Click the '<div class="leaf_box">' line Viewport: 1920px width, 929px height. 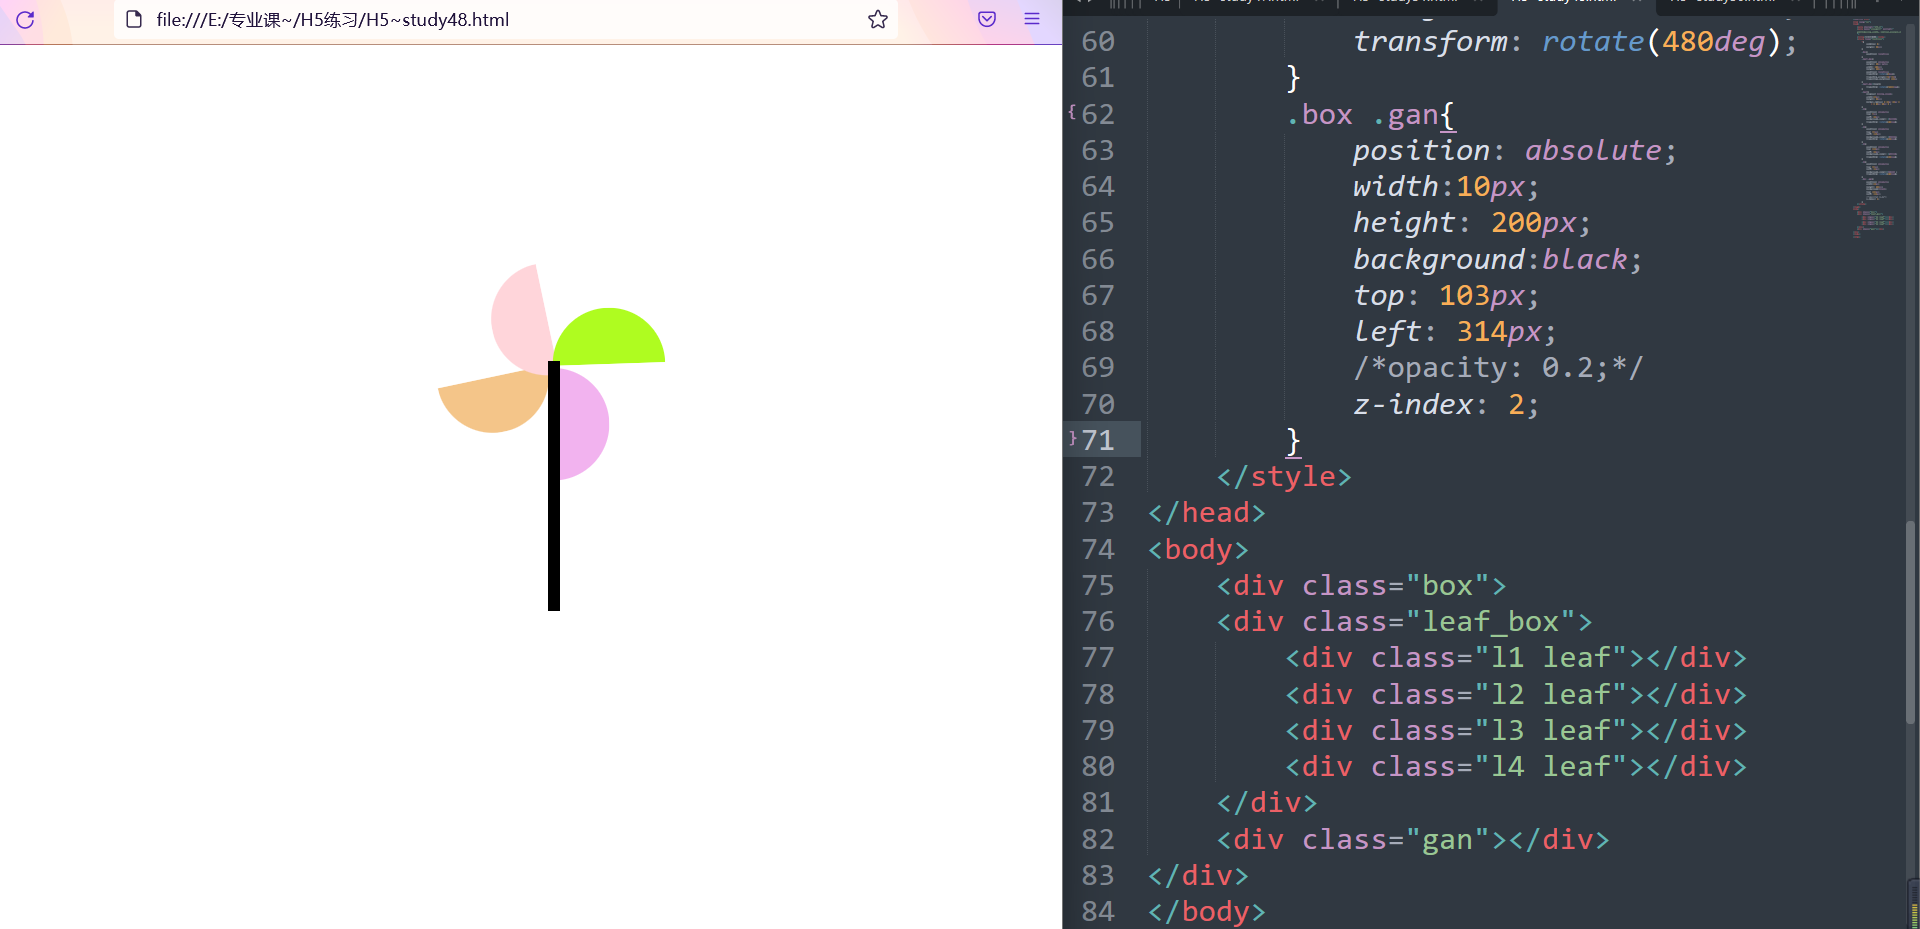coord(1404,621)
